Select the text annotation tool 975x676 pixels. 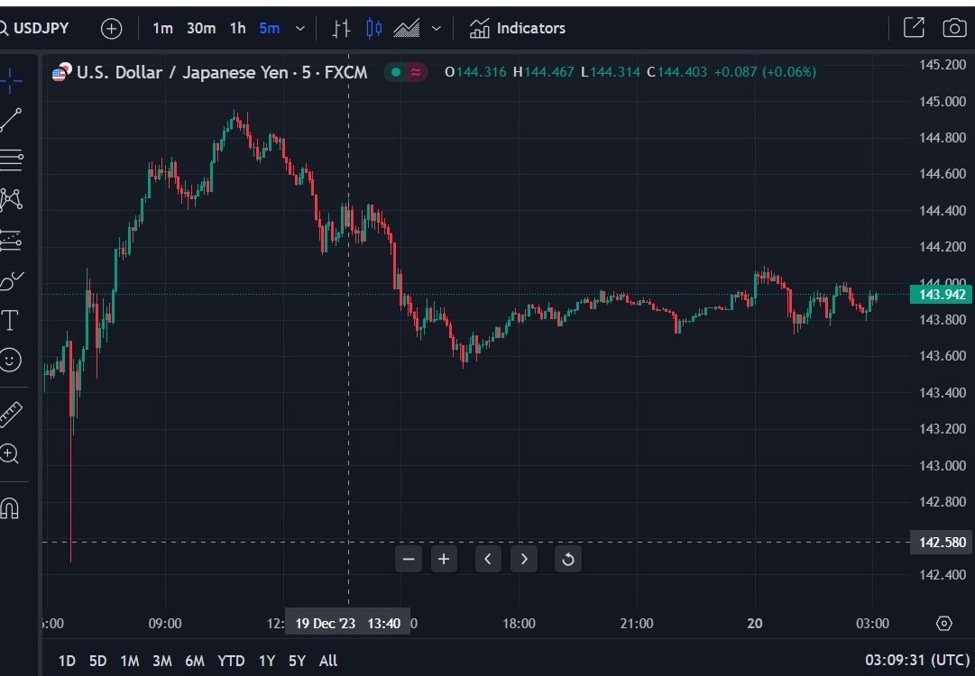pyautogui.click(x=11, y=320)
